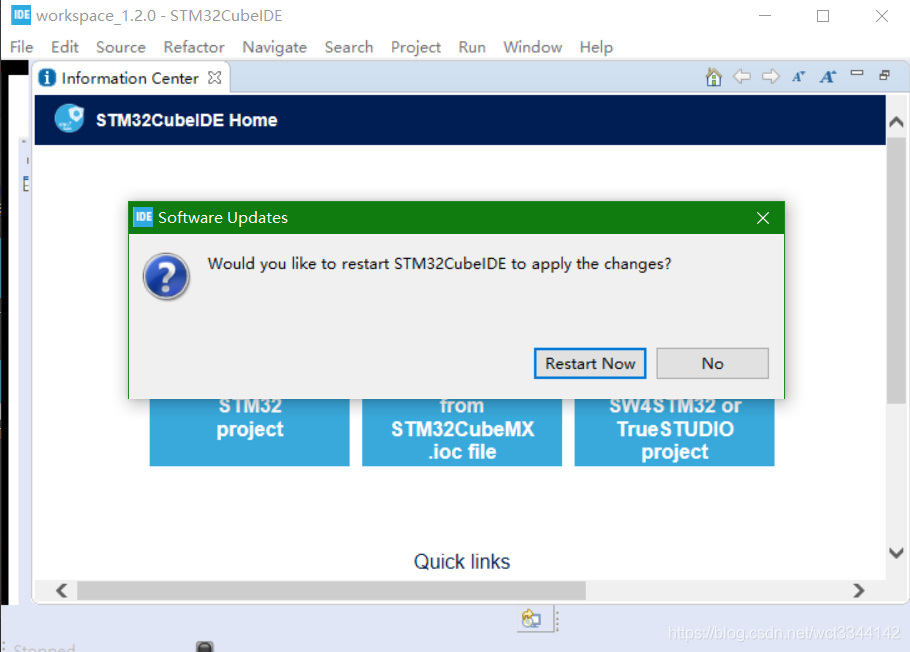Viewport: 910px width, 652px height.
Task: Go forward with the right arrow icon
Action: point(771,77)
